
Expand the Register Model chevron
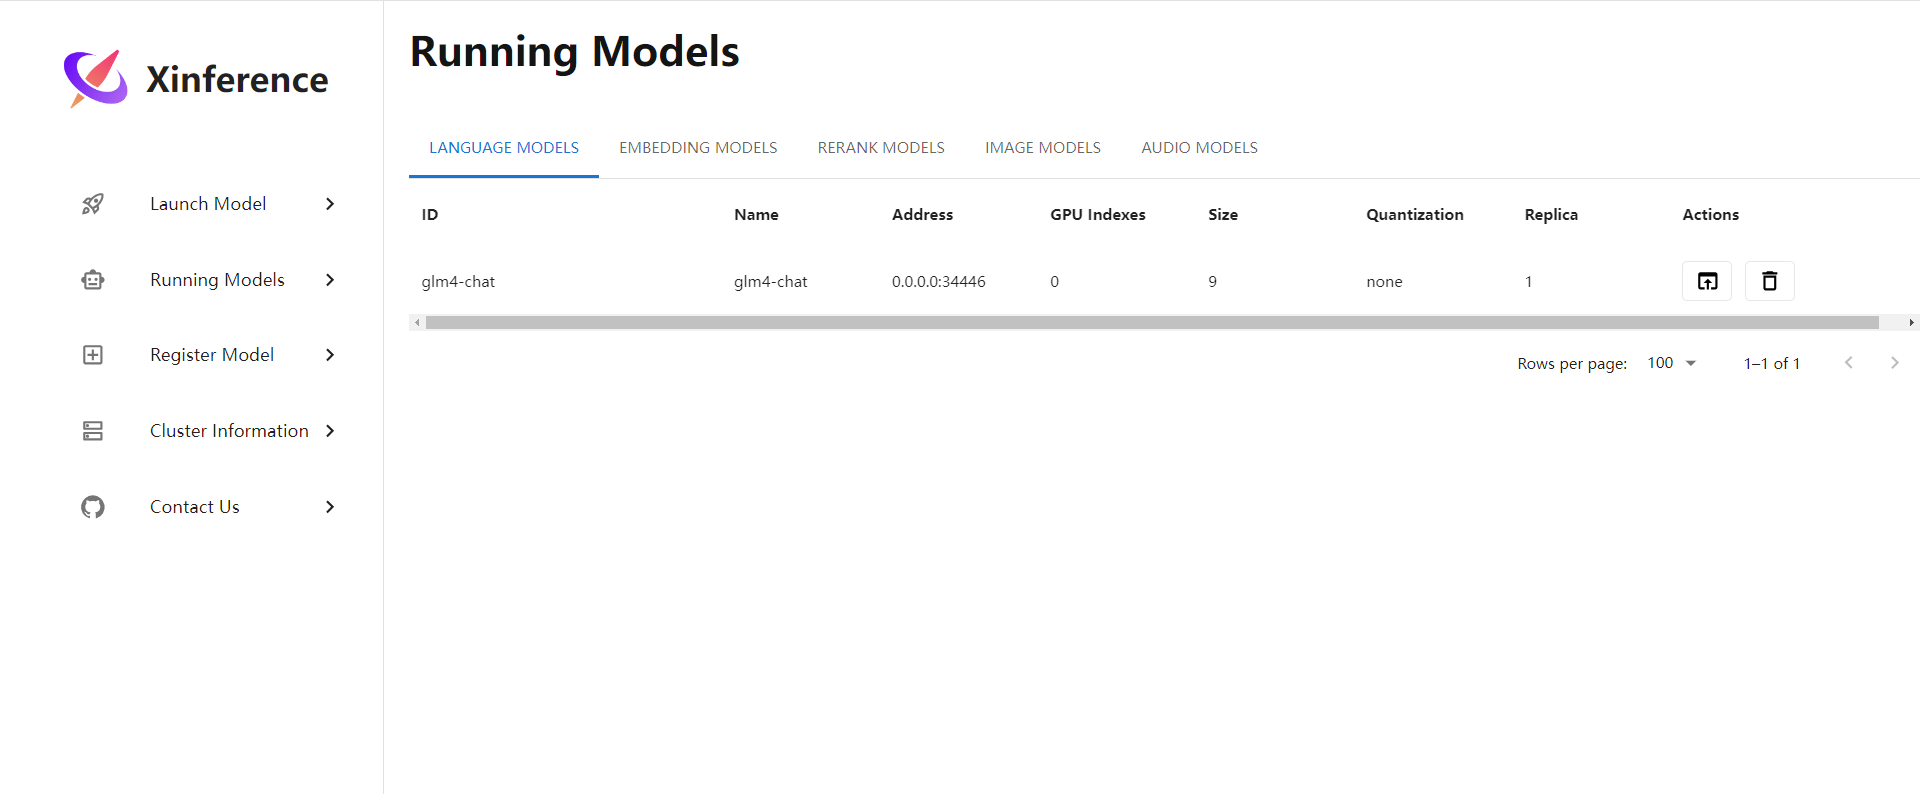[330, 355]
